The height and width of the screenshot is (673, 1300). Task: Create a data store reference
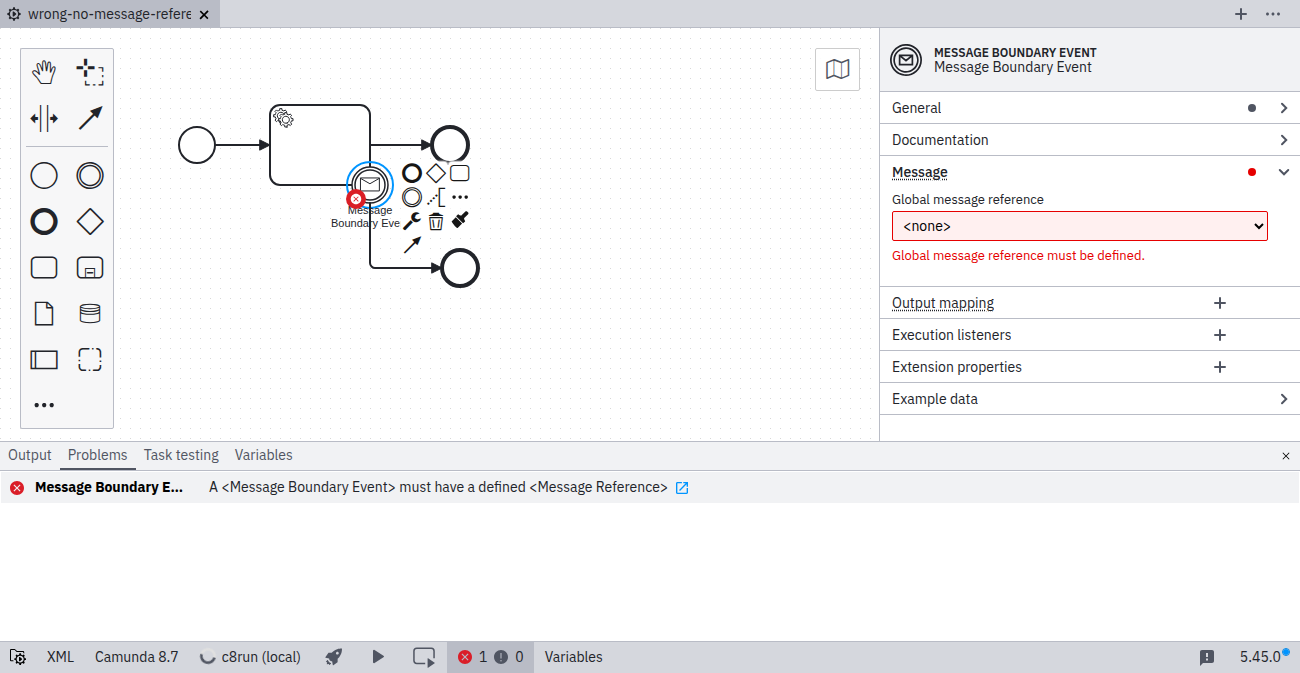coord(90,314)
